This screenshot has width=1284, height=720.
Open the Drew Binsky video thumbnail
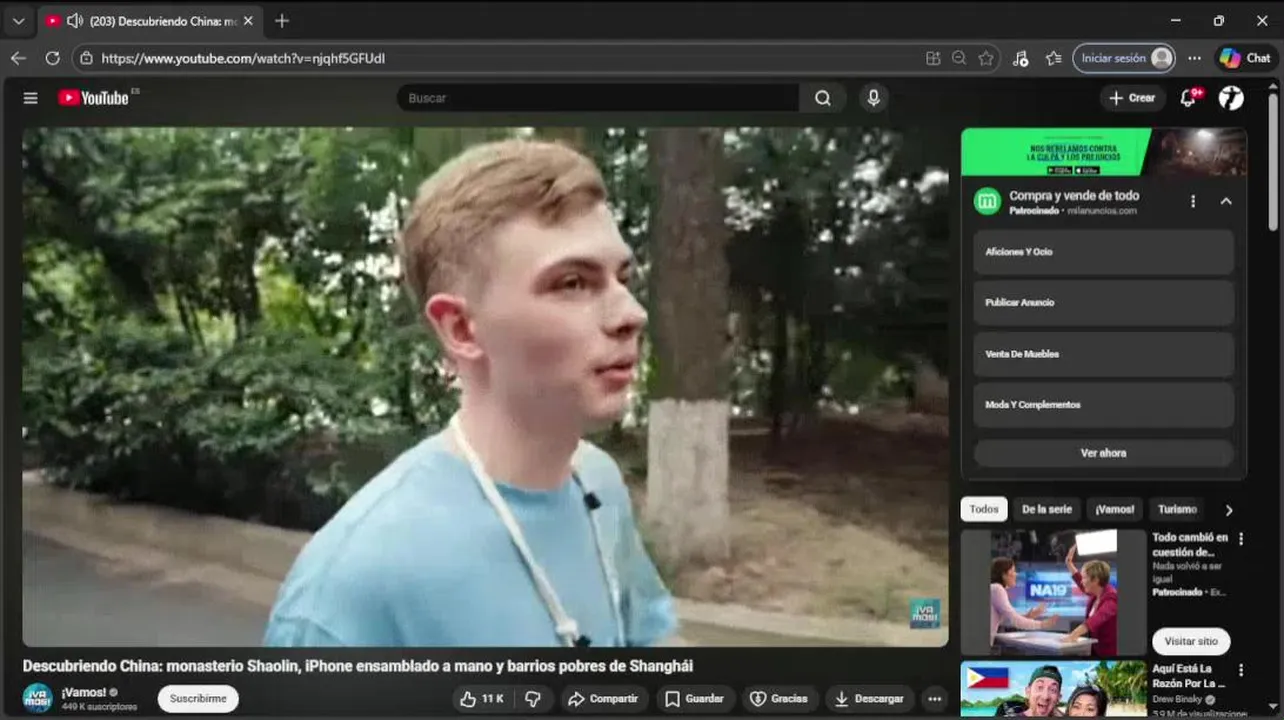click(x=1054, y=689)
